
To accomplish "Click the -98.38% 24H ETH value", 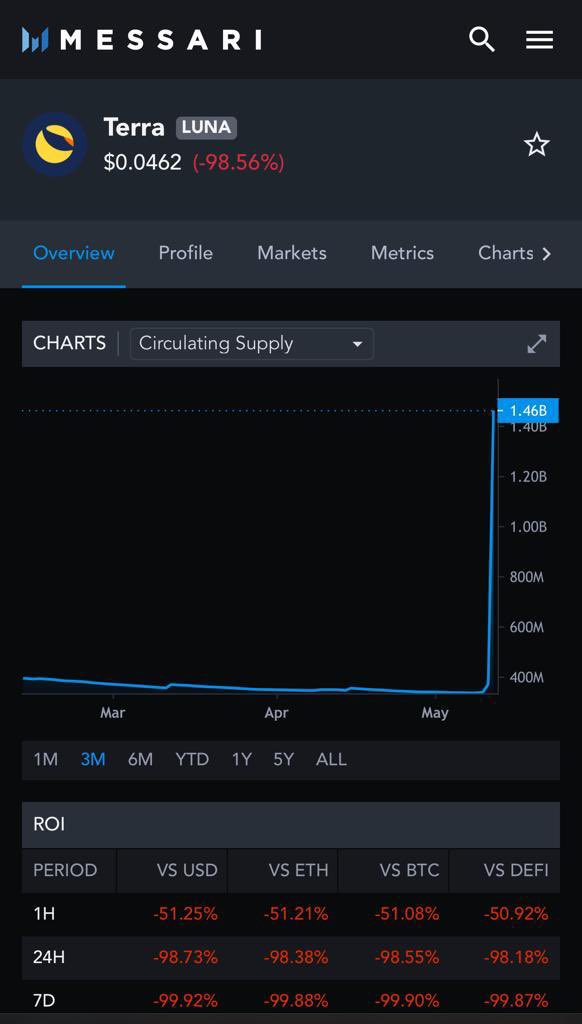I will tap(296, 957).
